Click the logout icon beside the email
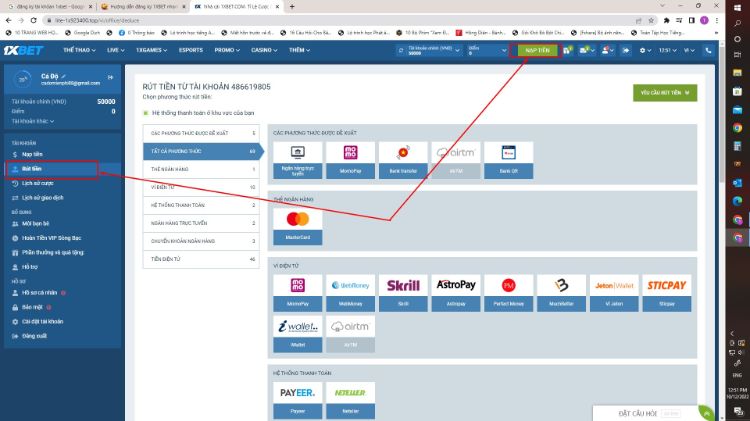This screenshot has width=750, height=421. (x=110, y=77)
